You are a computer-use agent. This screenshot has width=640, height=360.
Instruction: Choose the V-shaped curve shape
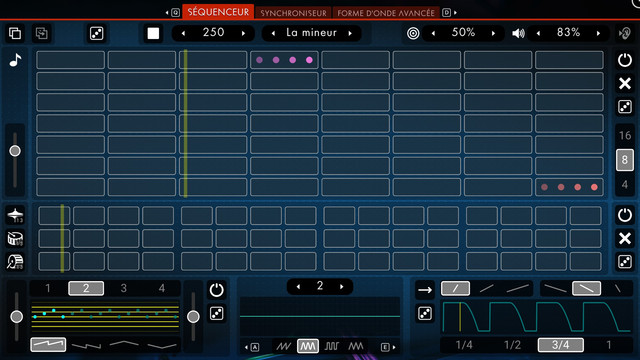click(162, 346)
